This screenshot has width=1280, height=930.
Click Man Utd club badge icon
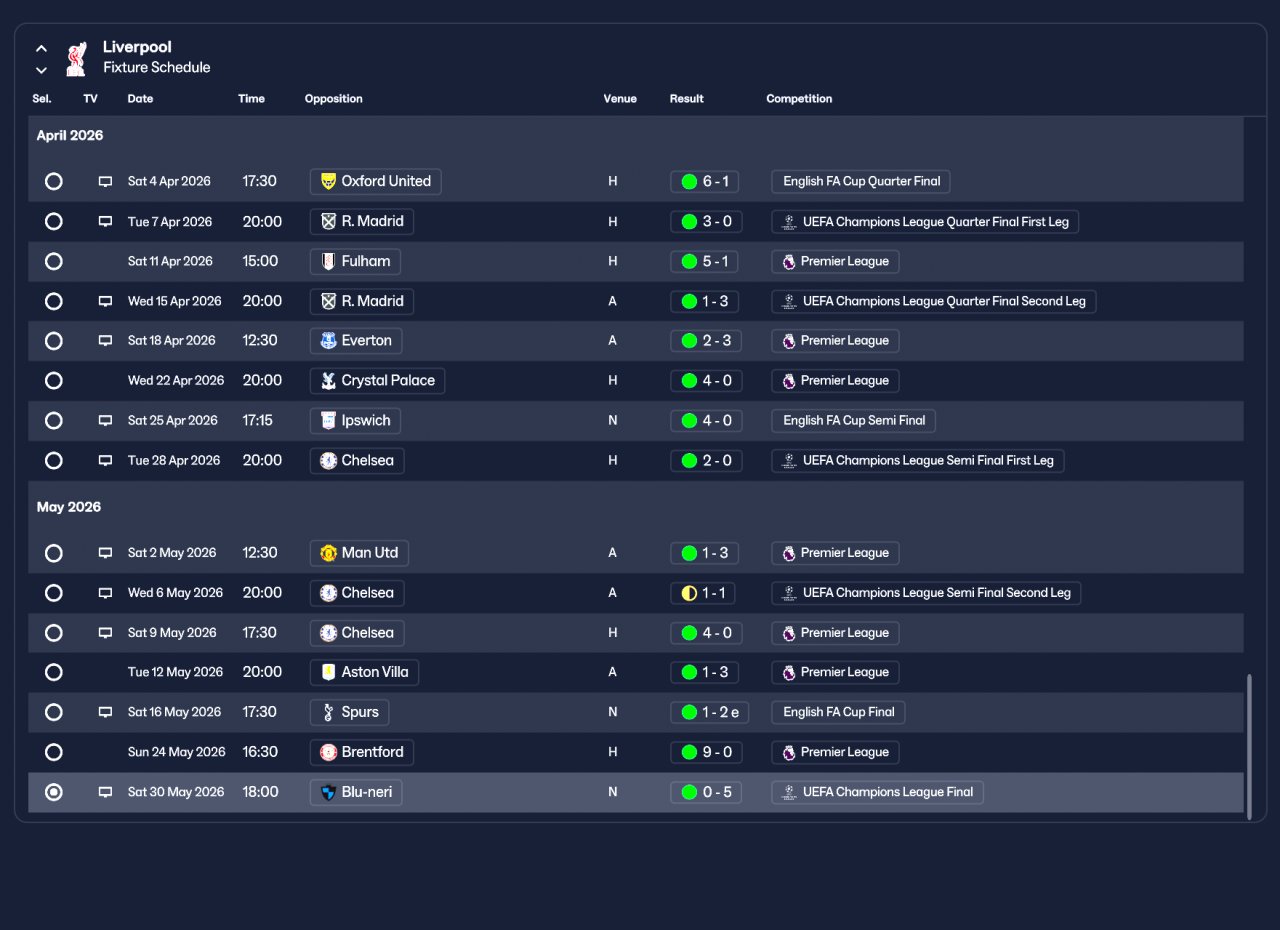pyautogui.click(x=328, y=553)
